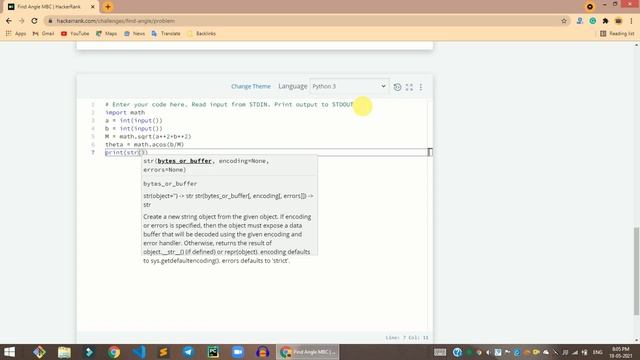Open the Extensions puzzle-piece menu
Viewport: 640px width, 360px height.
click(605, 21)
